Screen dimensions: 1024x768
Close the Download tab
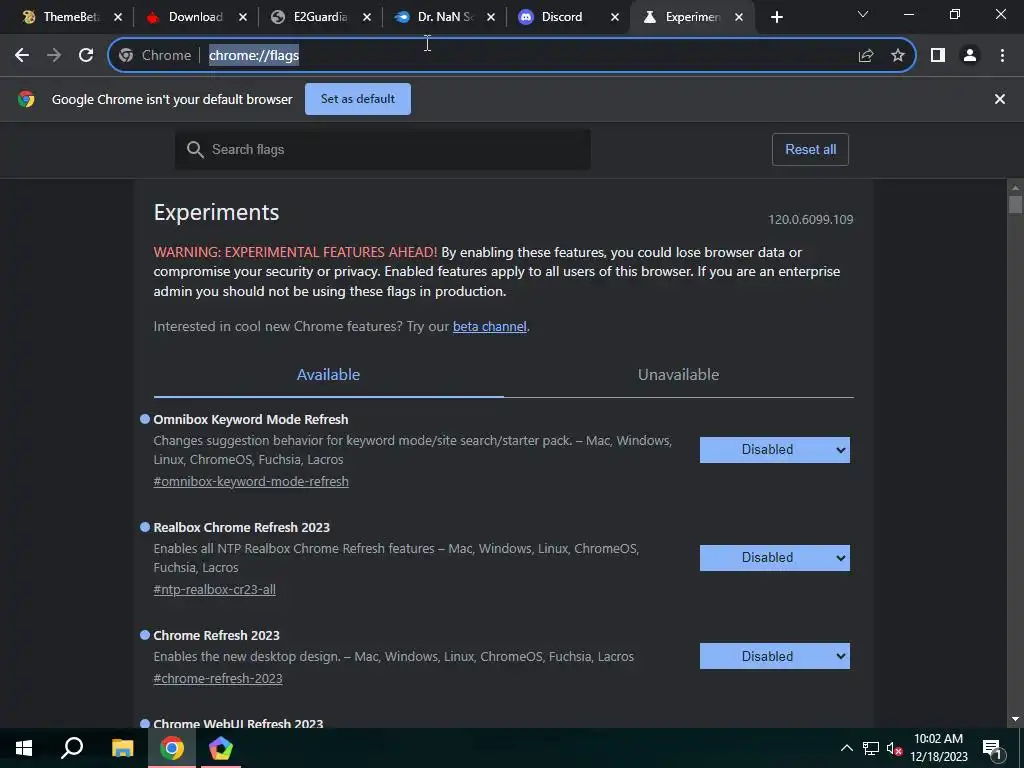(243, 18)
